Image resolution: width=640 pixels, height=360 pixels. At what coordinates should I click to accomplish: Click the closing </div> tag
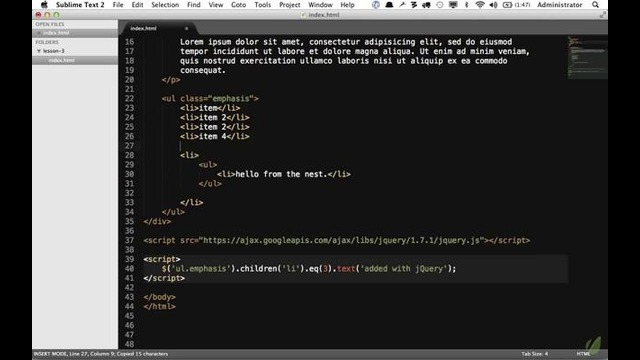pyautogui.click(x=157, y=221)
